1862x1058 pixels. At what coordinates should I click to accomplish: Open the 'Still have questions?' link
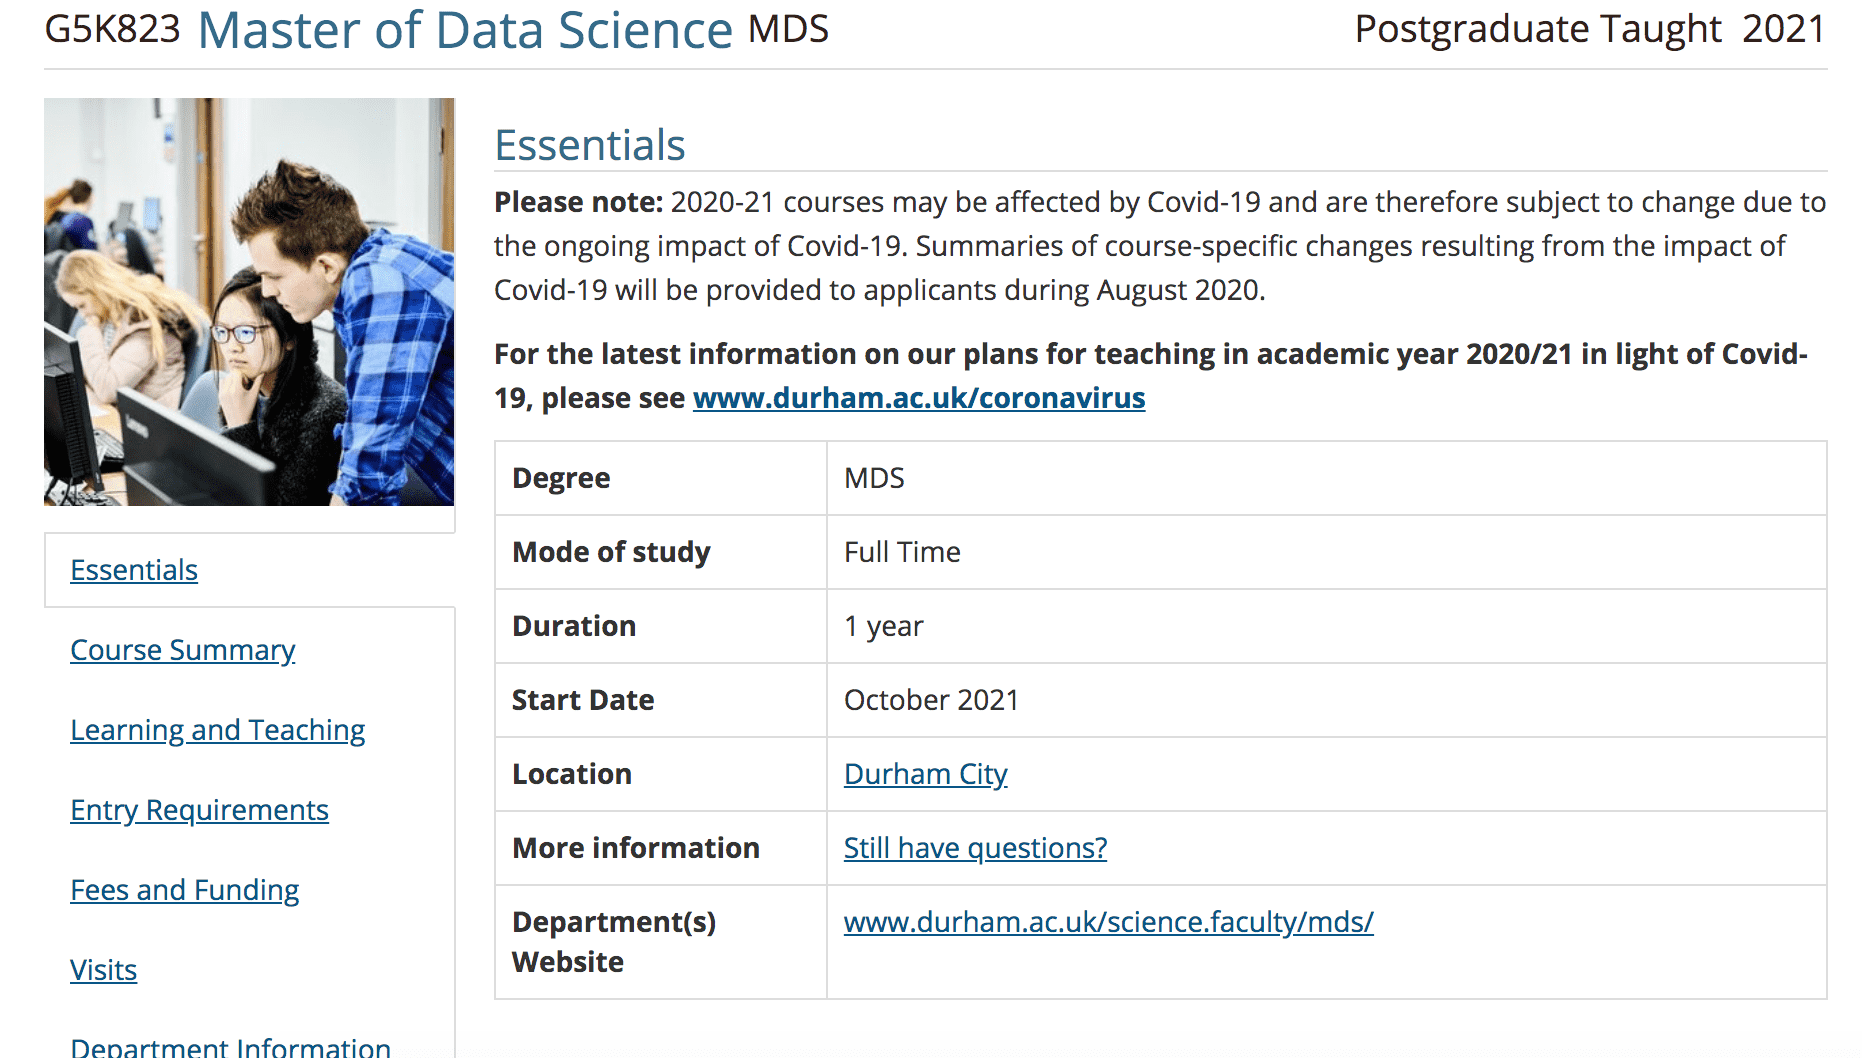click(975, 848)
